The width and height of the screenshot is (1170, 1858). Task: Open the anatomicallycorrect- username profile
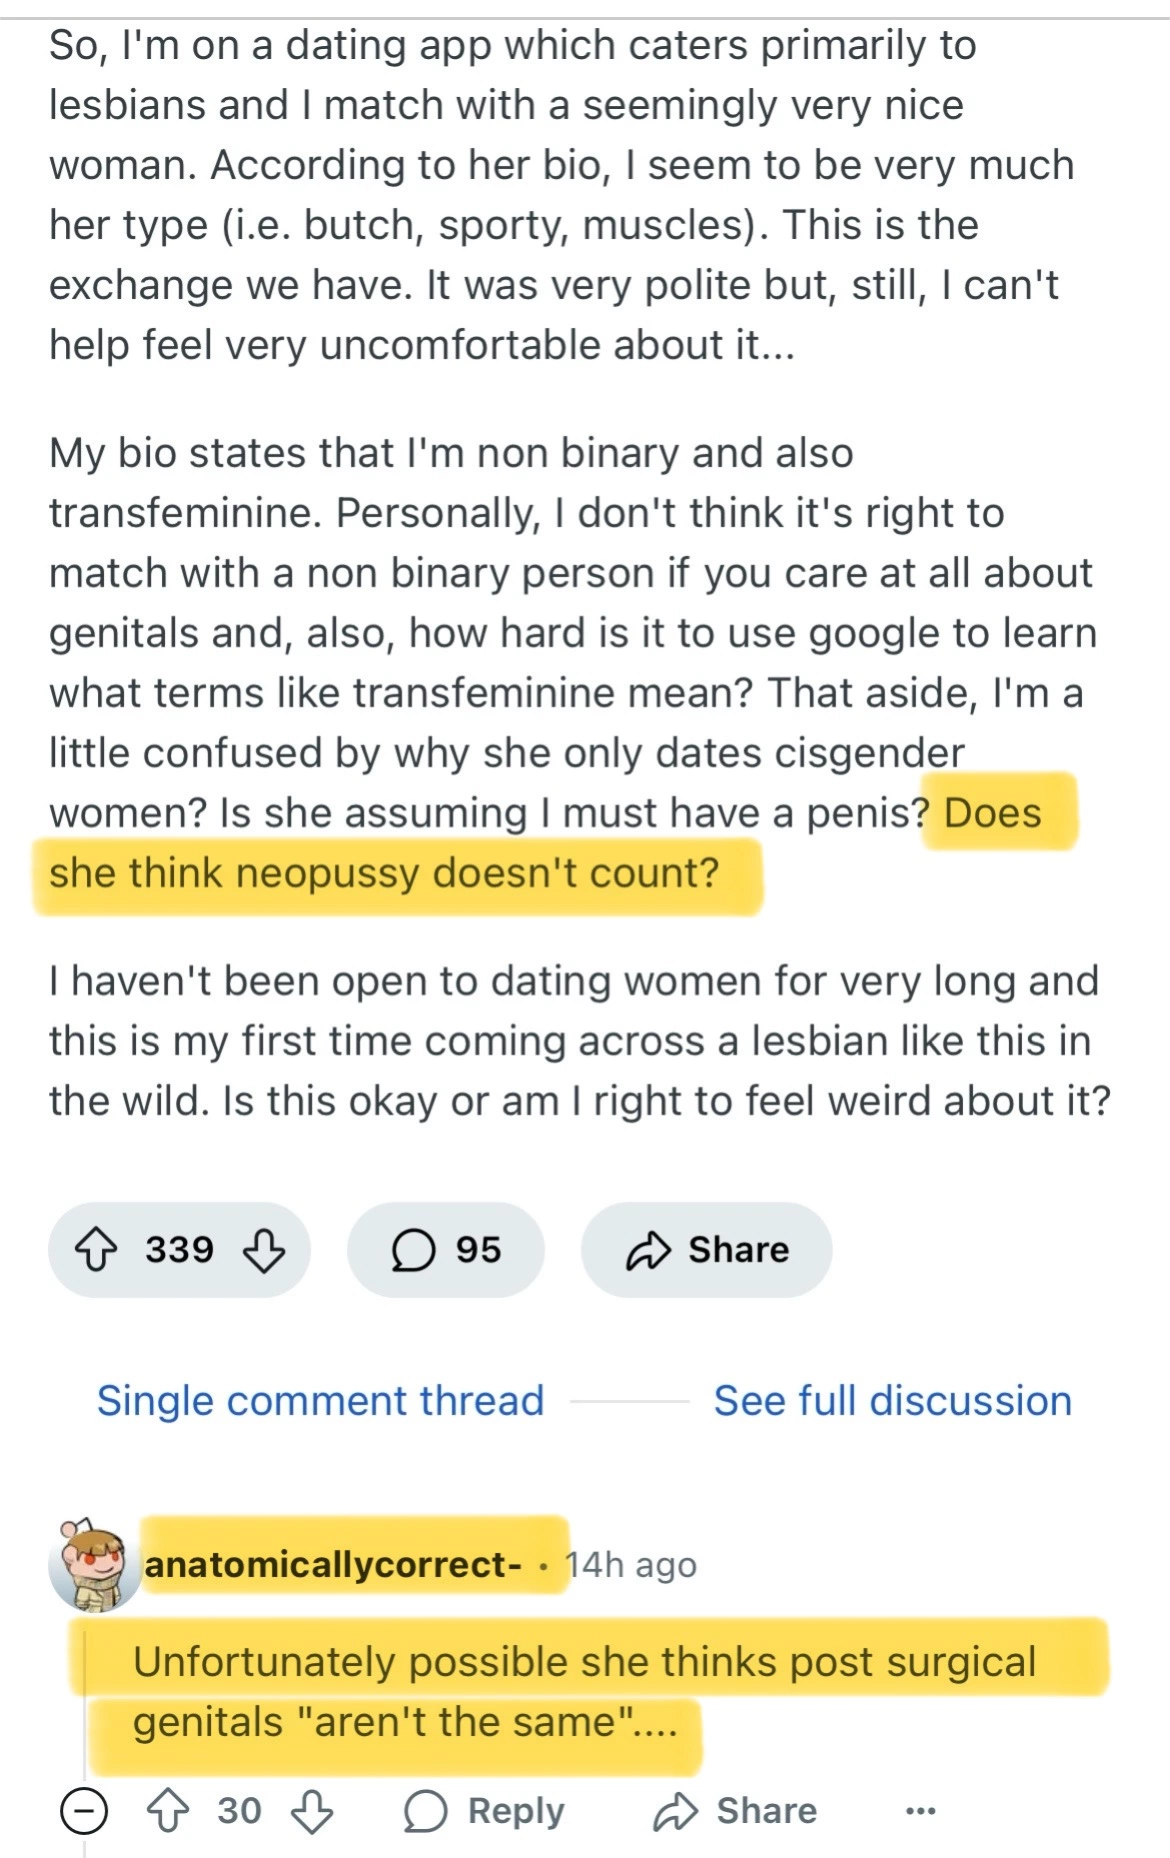click(333, 1565)
